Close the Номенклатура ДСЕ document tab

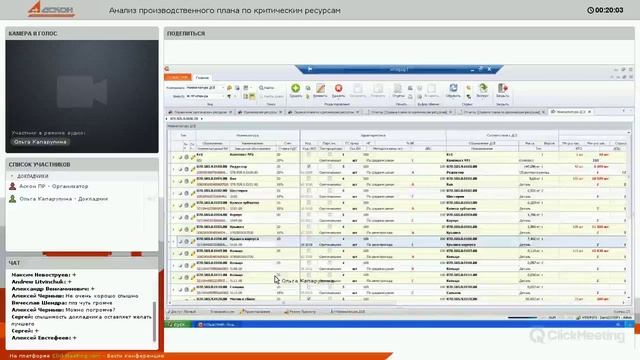589,112
